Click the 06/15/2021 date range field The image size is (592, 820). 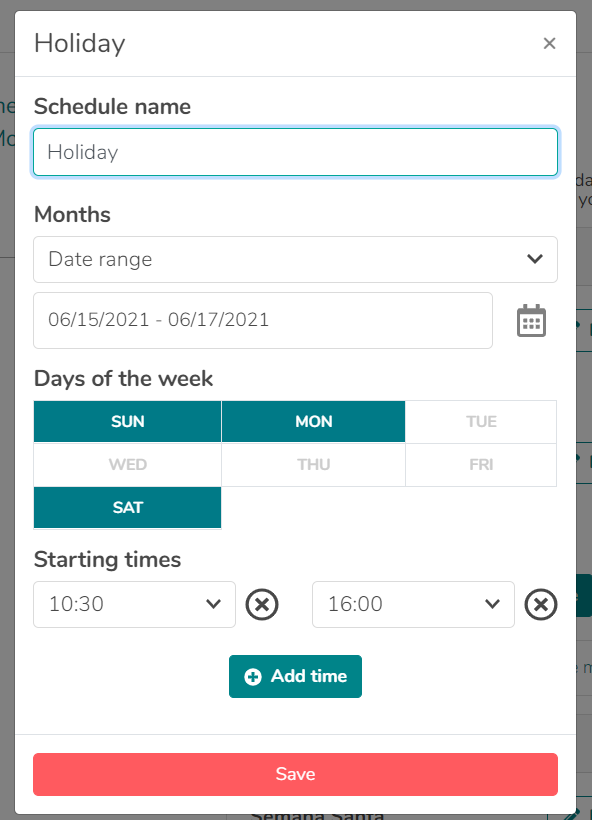pyautogui.click(x=262, y=320)
